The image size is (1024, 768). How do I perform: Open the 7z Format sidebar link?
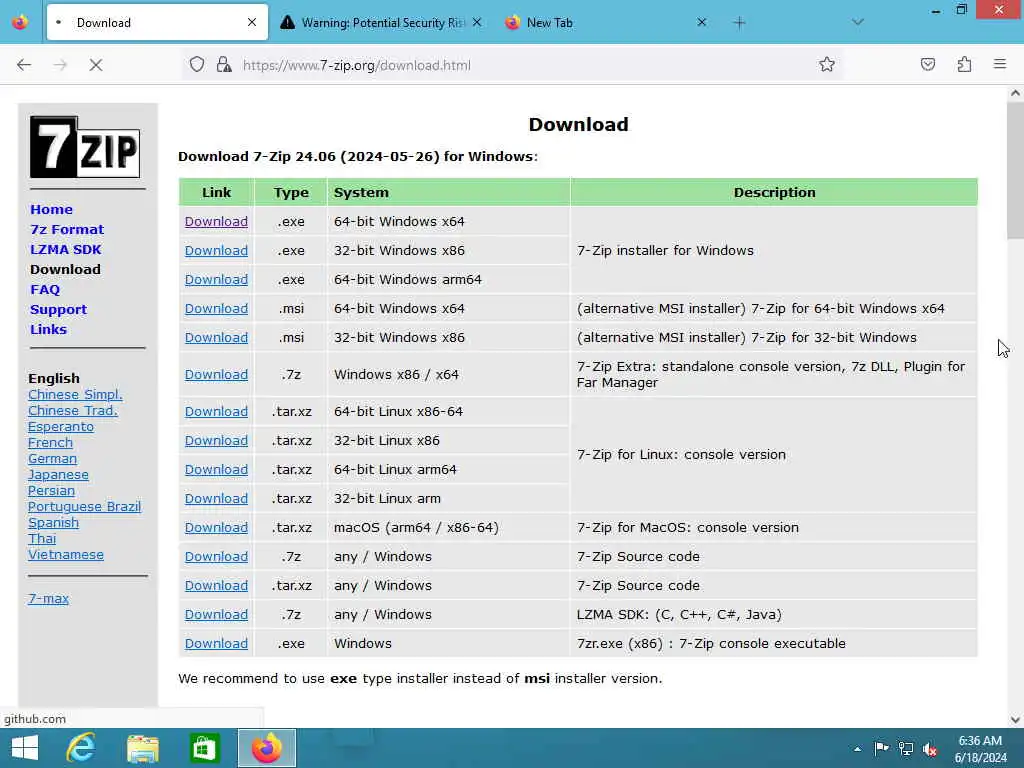point(67,229)
